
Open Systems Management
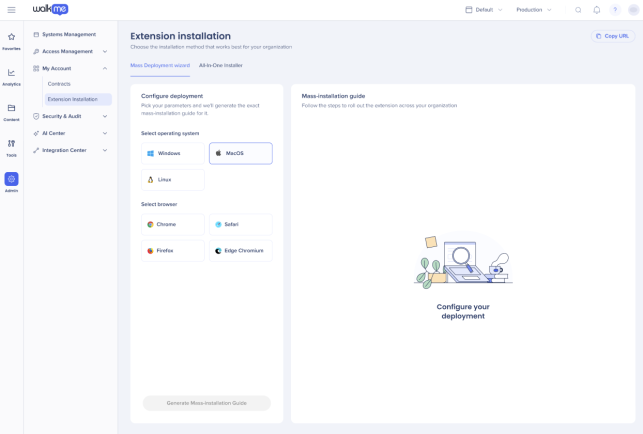[69, 34]
